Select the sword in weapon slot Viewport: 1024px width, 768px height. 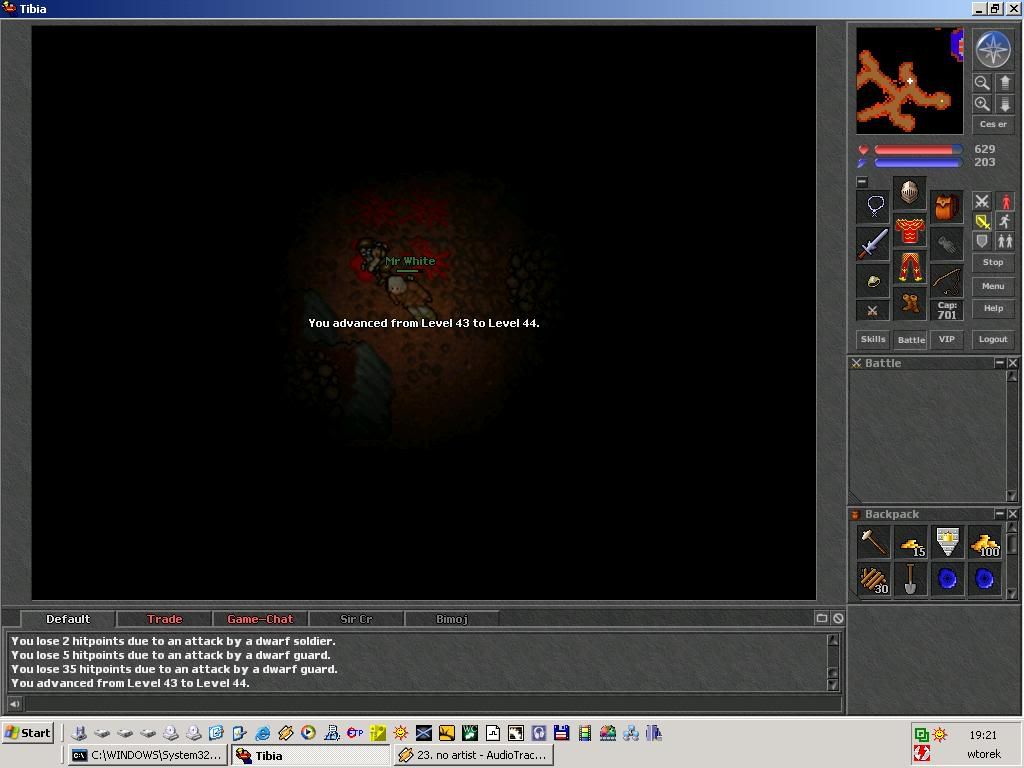point(873,243)
